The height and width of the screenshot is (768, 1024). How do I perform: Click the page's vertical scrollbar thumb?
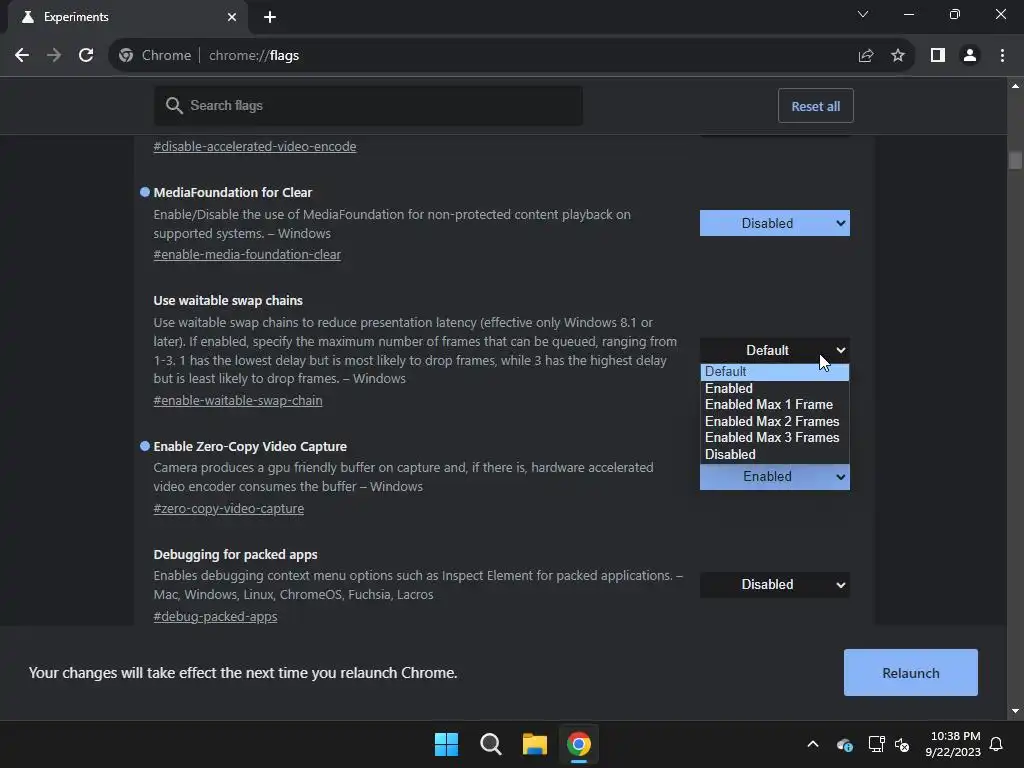1015,160
